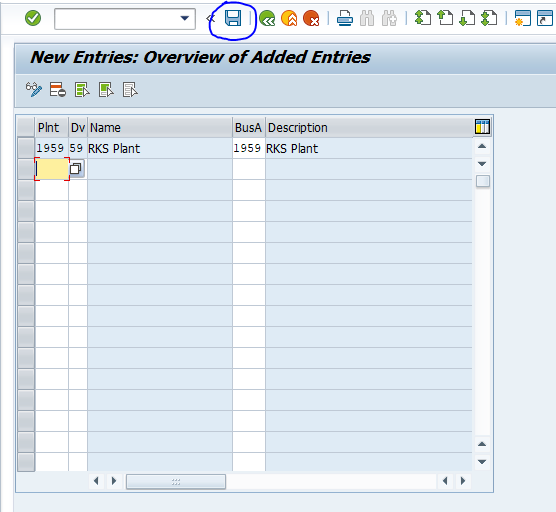Click the orange Exit icon
This screenshot has width=556, height=512.
click(289, 18)
